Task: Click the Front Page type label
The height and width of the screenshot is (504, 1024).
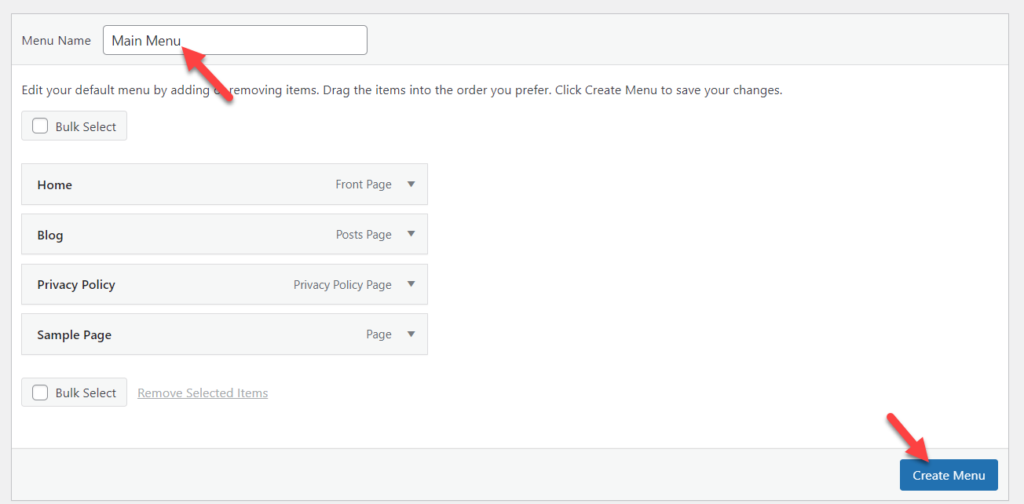Action: coord(363,185)
